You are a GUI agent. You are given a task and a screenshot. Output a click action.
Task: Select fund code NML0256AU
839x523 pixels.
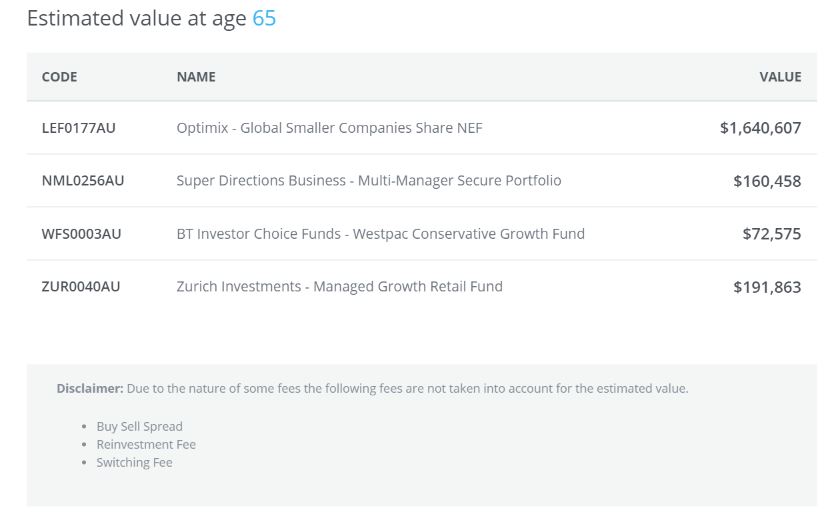click(x=83, y=181)
